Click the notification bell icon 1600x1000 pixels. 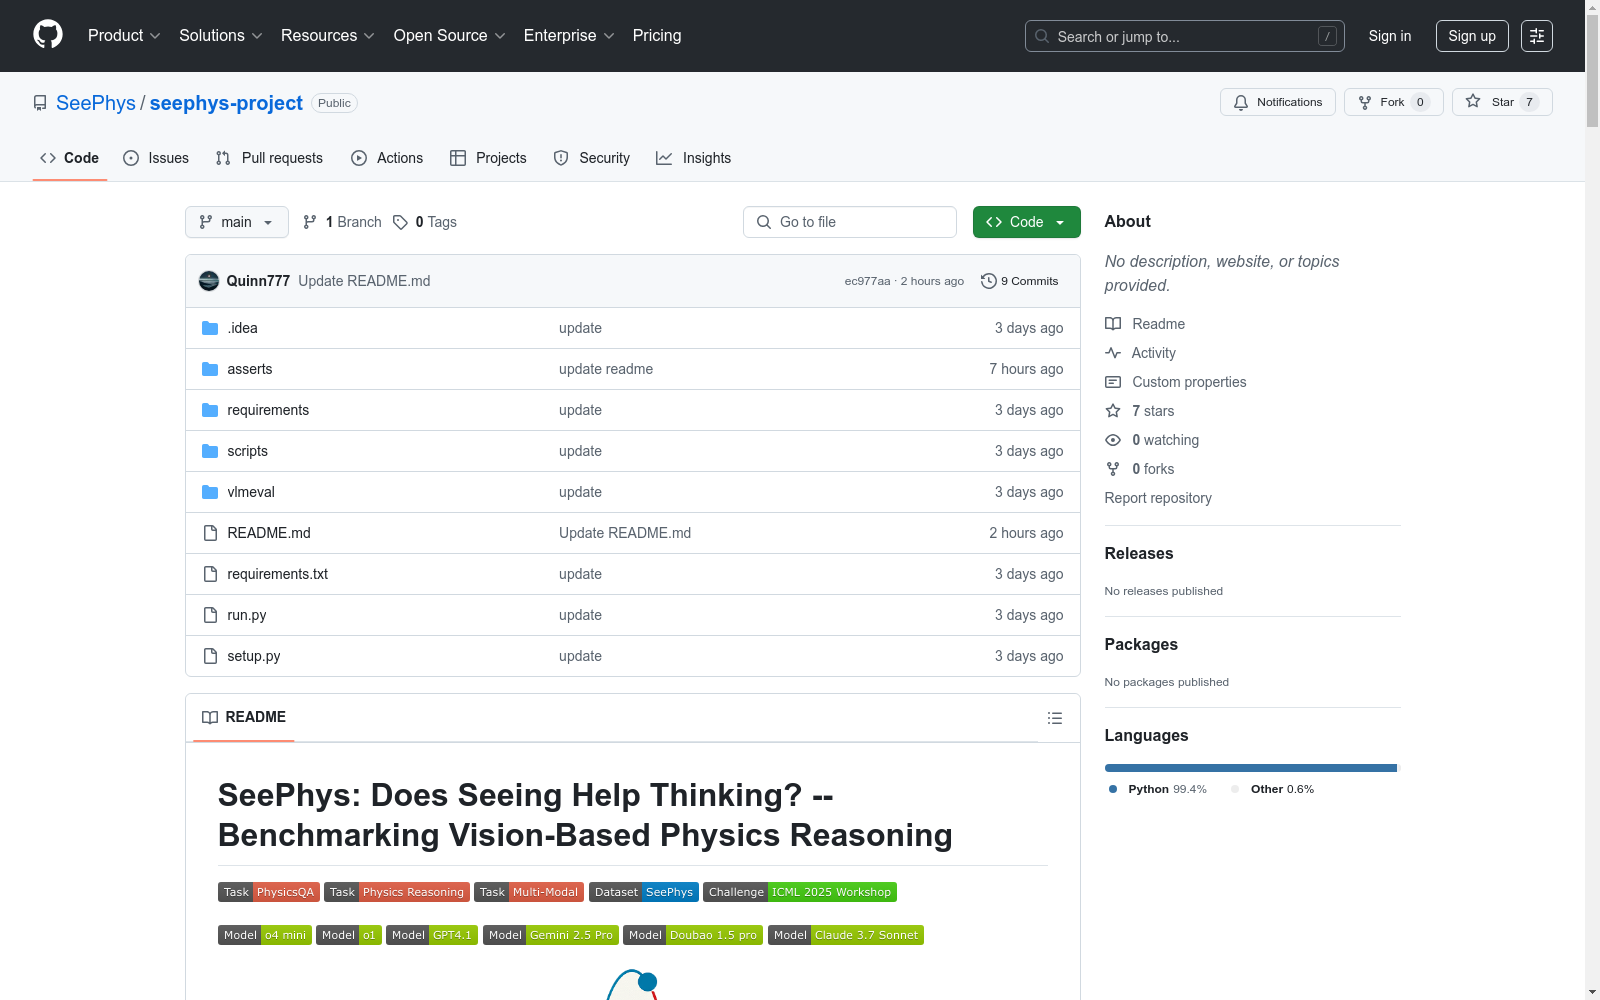click(1241, 102)
